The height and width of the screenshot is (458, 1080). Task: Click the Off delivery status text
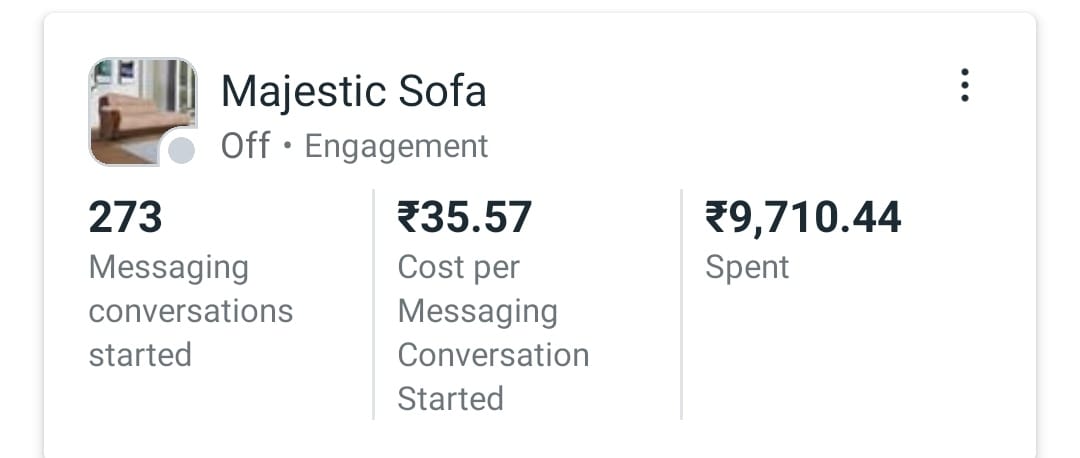[245, 146]
